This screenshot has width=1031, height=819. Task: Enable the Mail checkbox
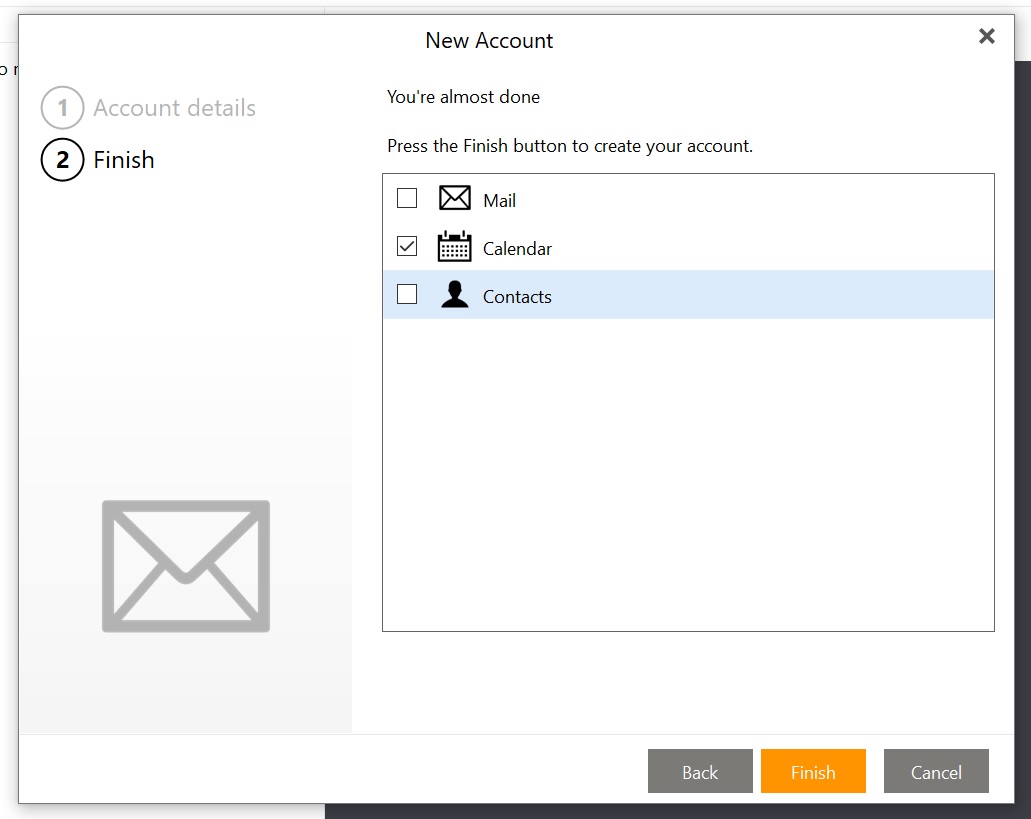pyautogui.click(x=407, y=198)
